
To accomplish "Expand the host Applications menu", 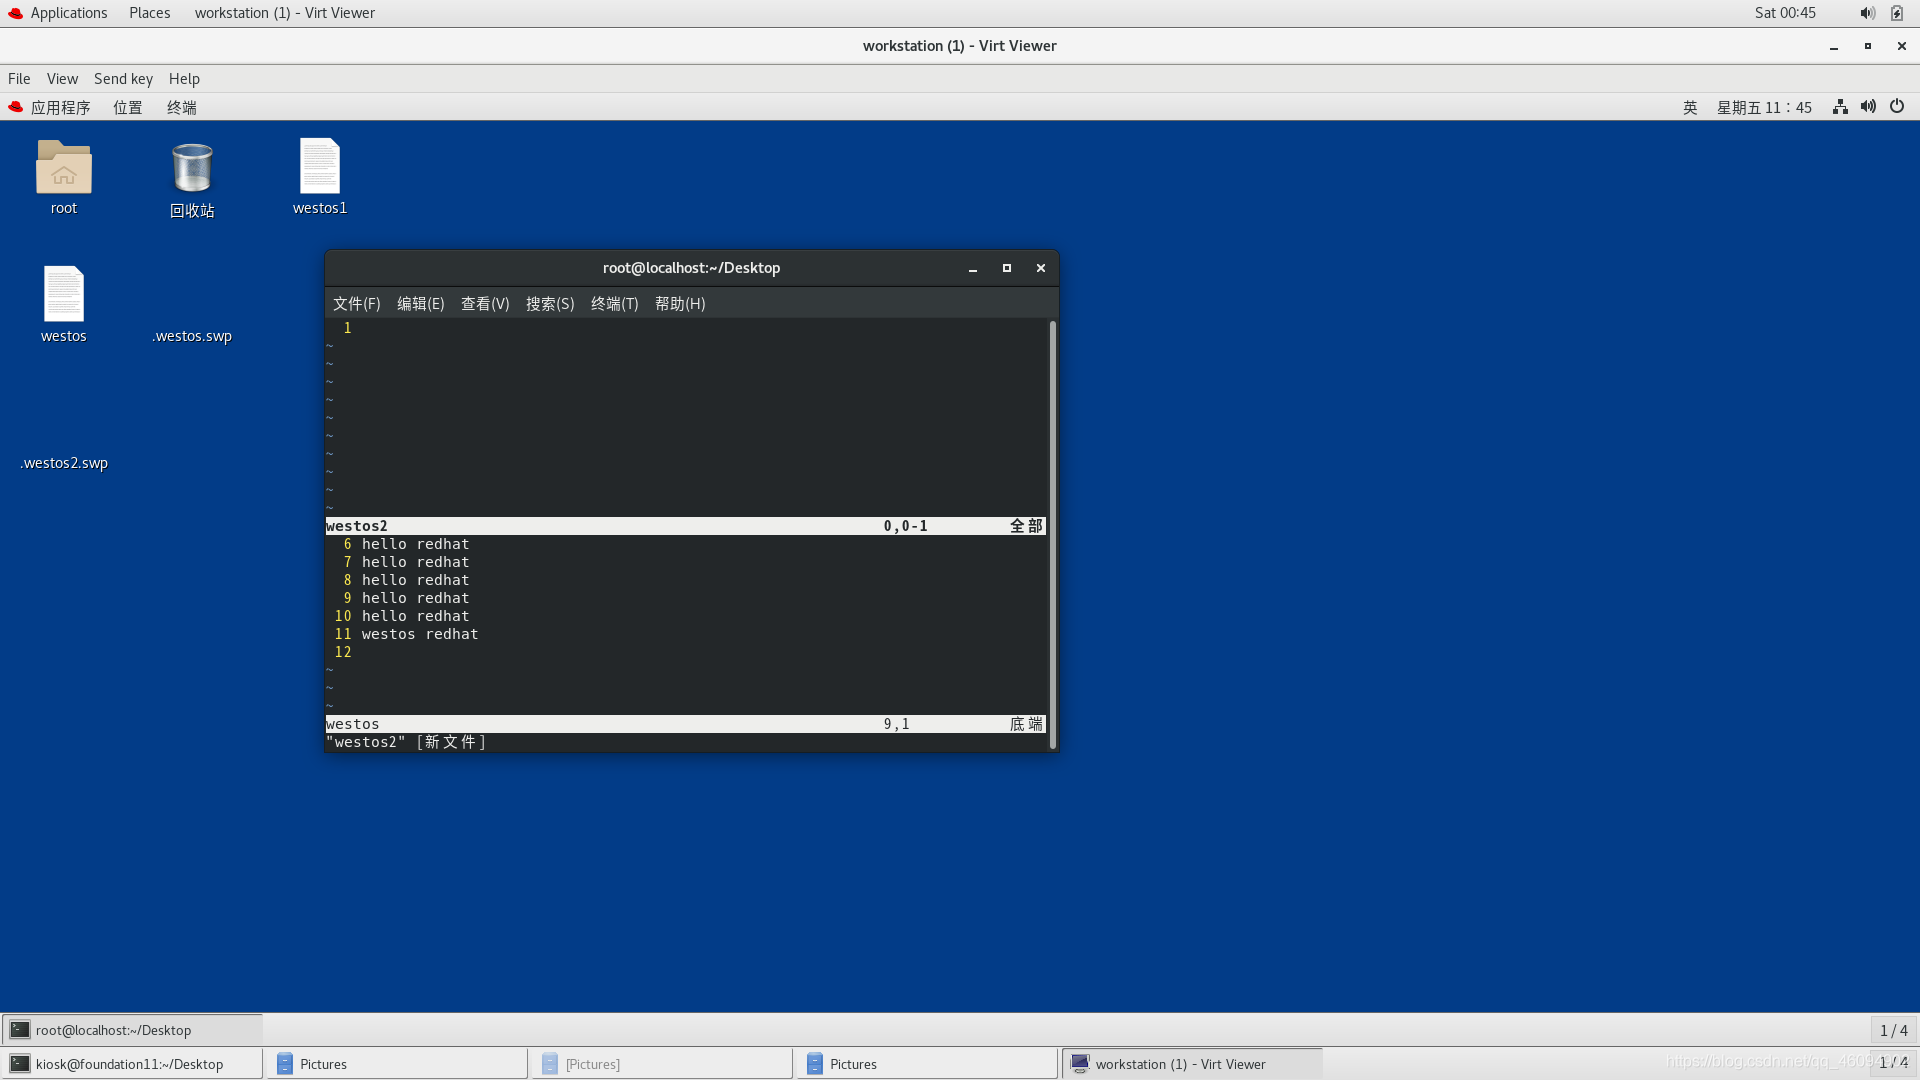I will point(68,13).
